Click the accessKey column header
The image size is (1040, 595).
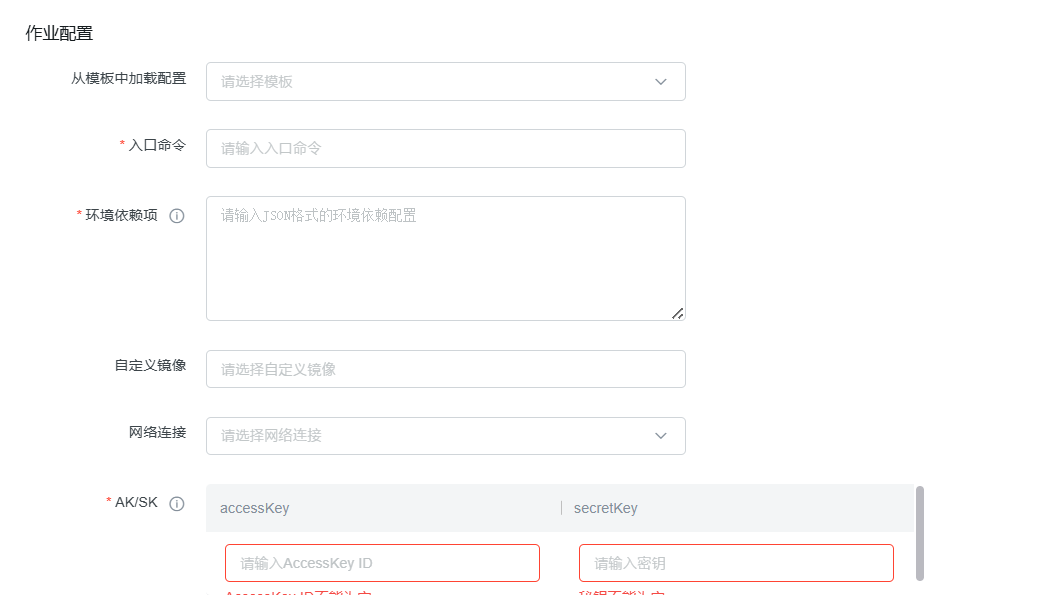coord(255,508)
